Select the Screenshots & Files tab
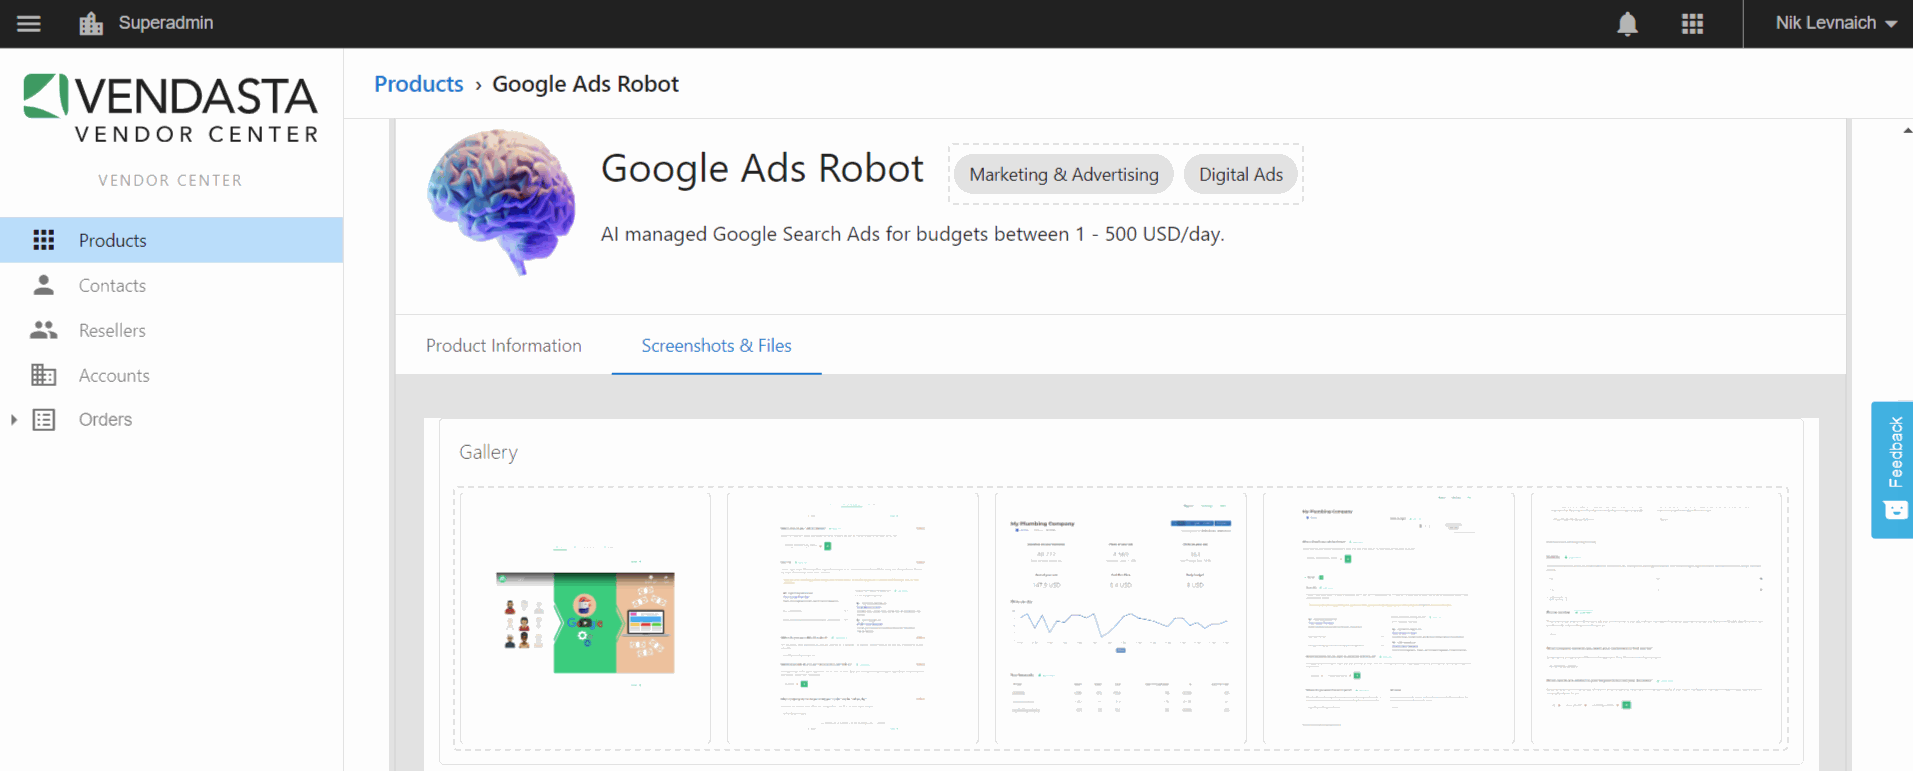Image resolution: width=1913 pixels, height=771 pixels. 716,345
